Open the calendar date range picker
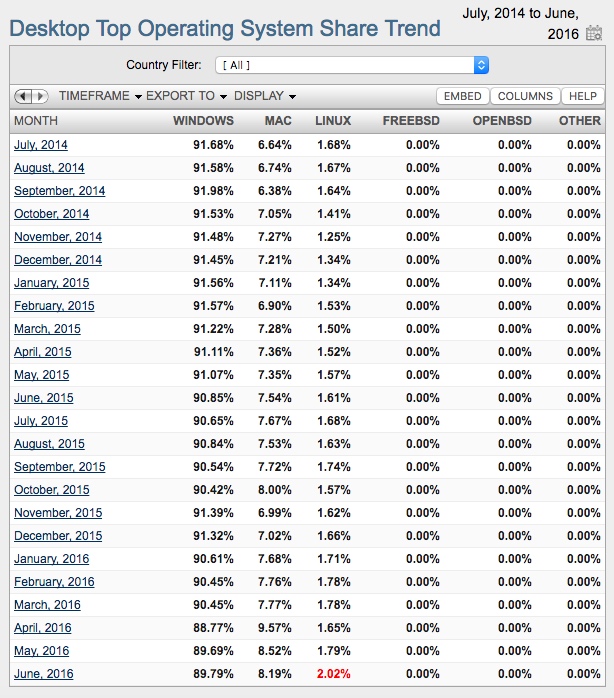Screen dimensions: 614x698 click(594, 34)
